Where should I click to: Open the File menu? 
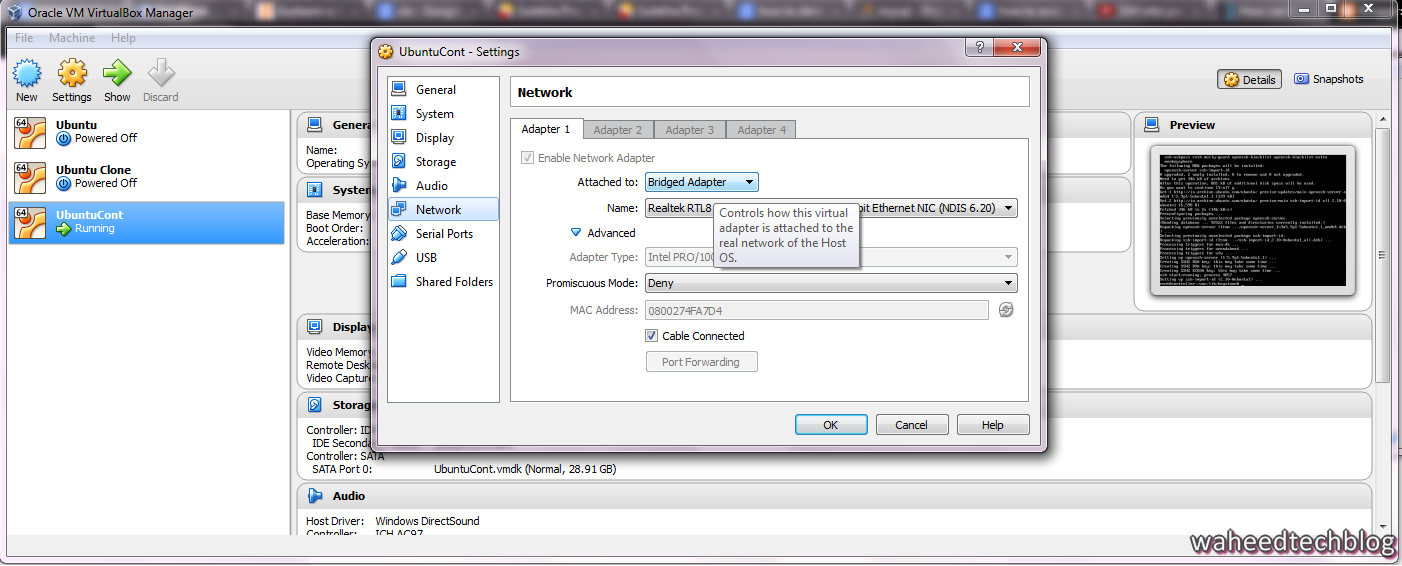24,38
